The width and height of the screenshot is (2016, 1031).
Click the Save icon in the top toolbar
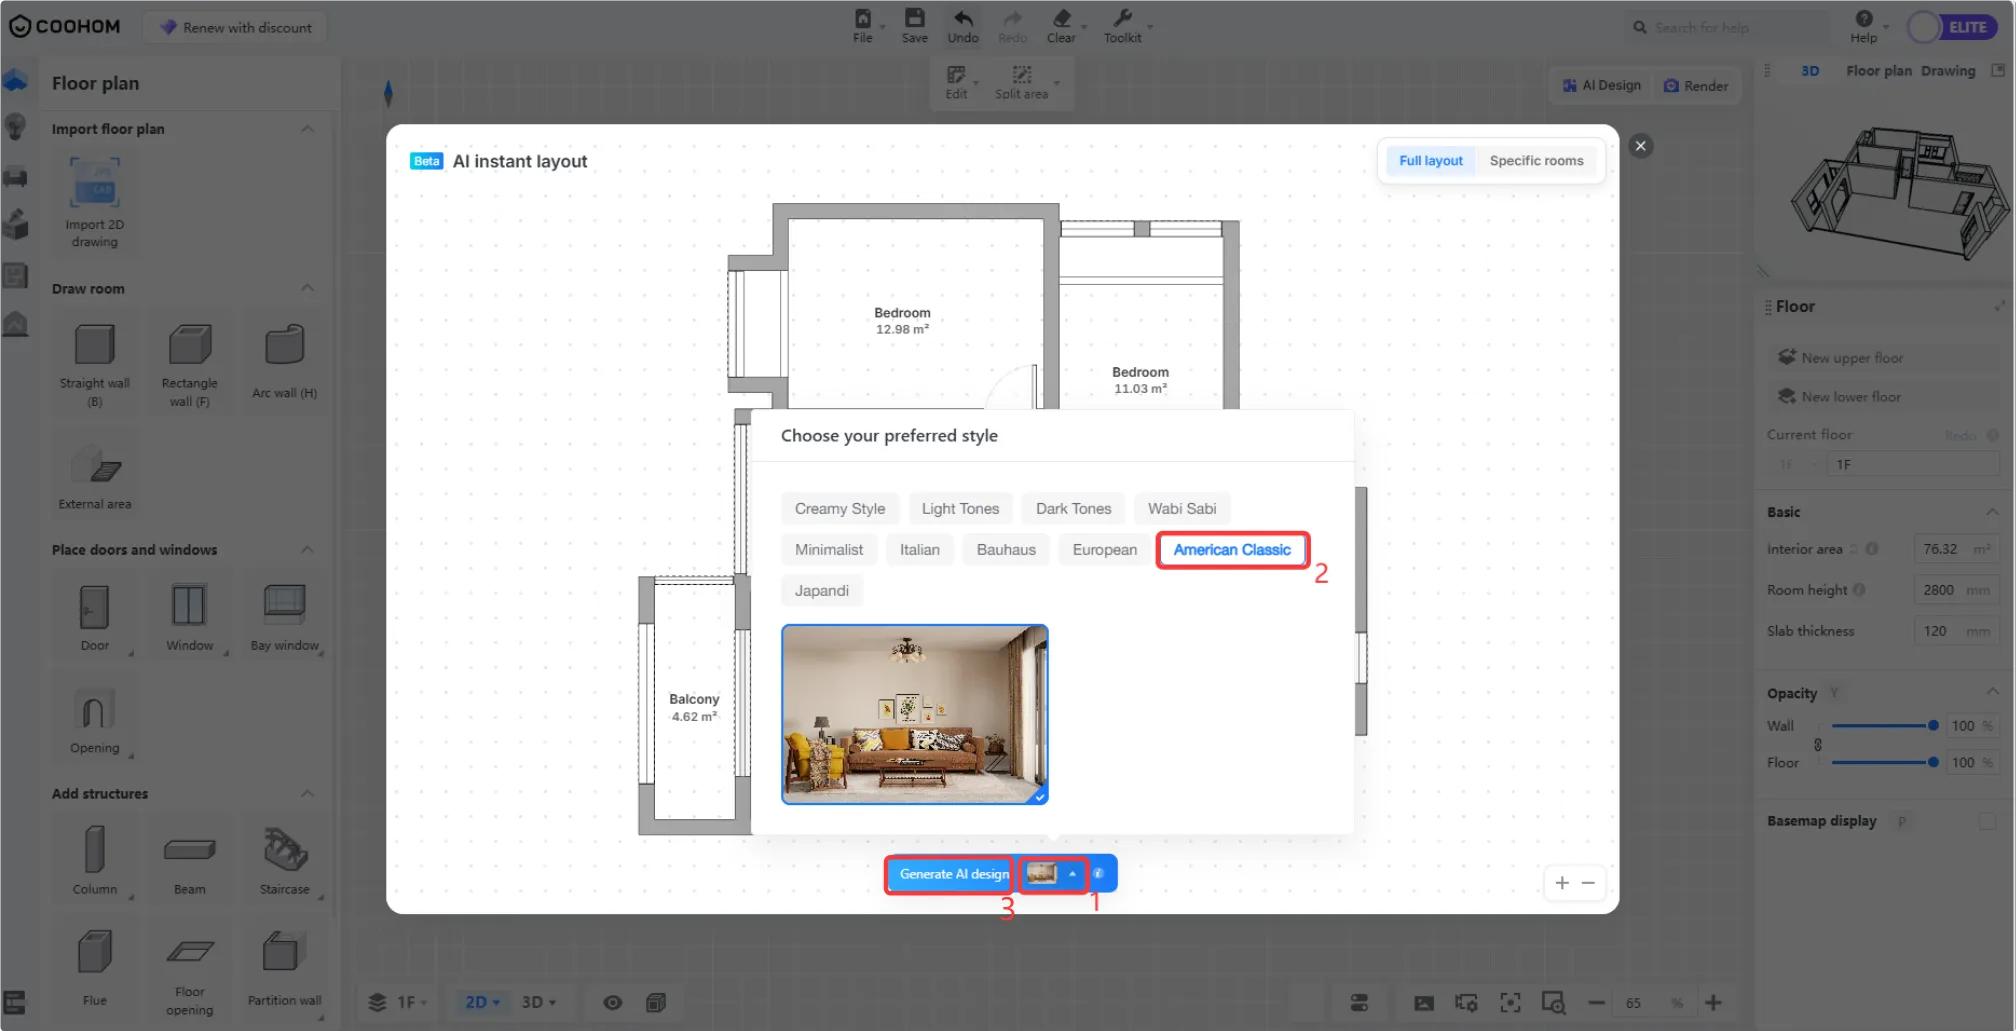pos(914,18)
